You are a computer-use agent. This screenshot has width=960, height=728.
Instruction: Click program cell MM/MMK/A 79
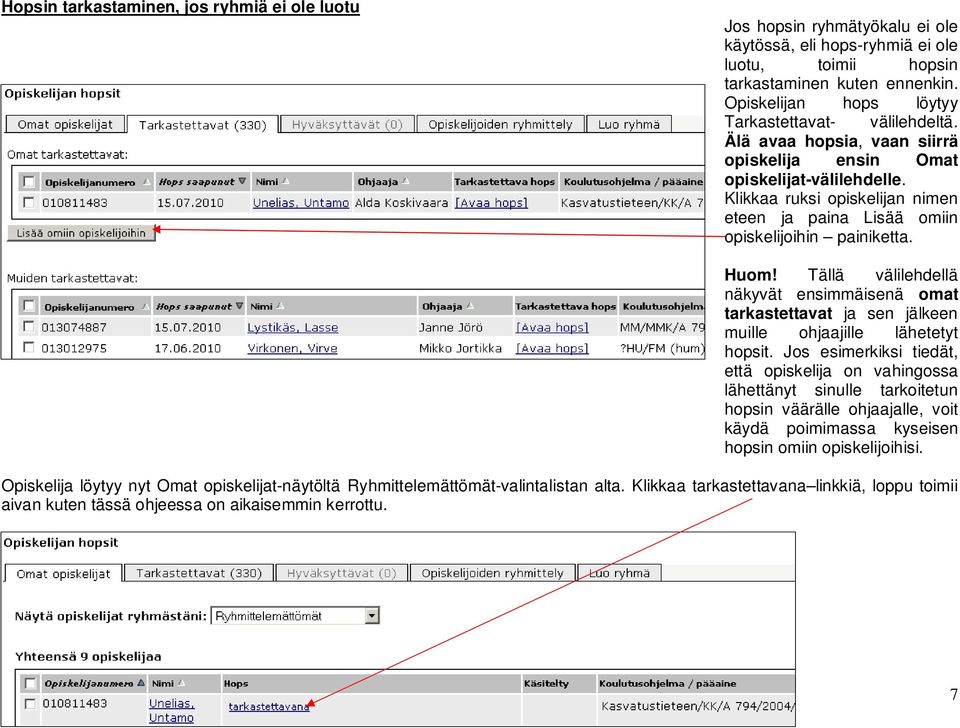[x=662, y=328]
